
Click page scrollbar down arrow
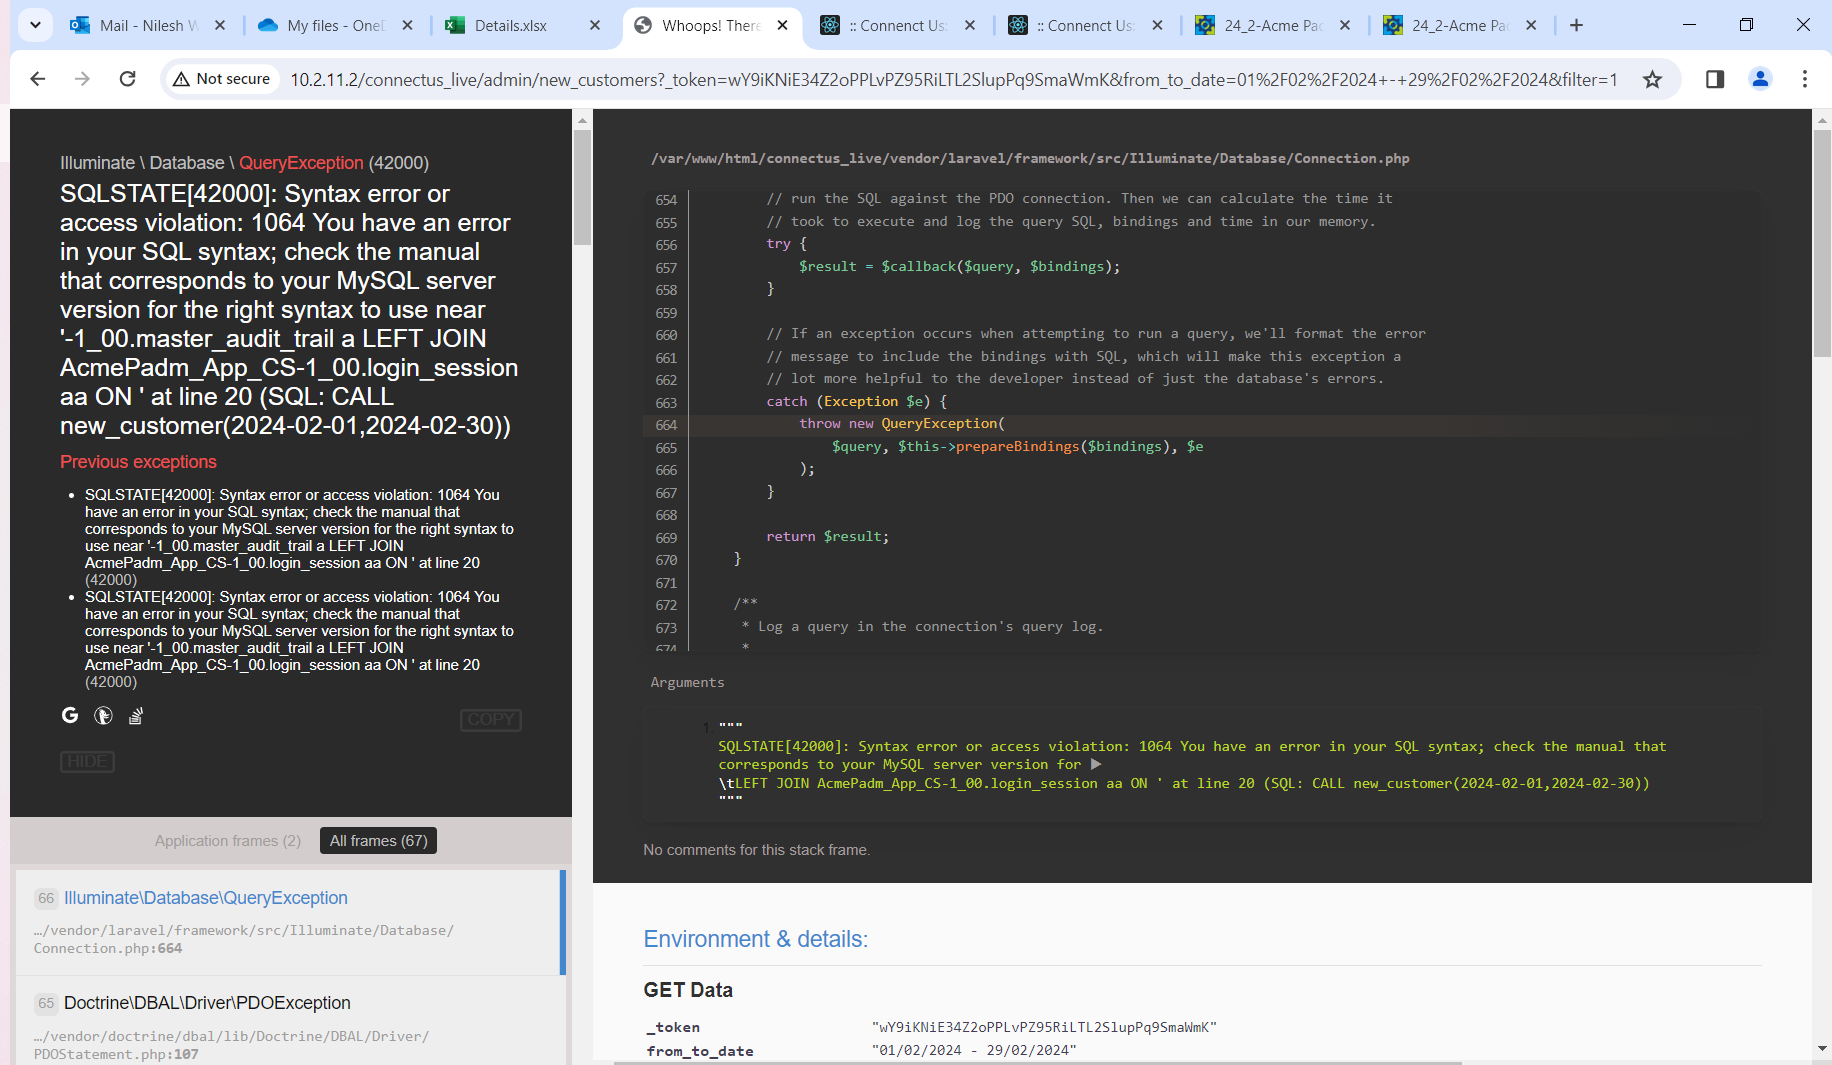click(1822, 1048)
